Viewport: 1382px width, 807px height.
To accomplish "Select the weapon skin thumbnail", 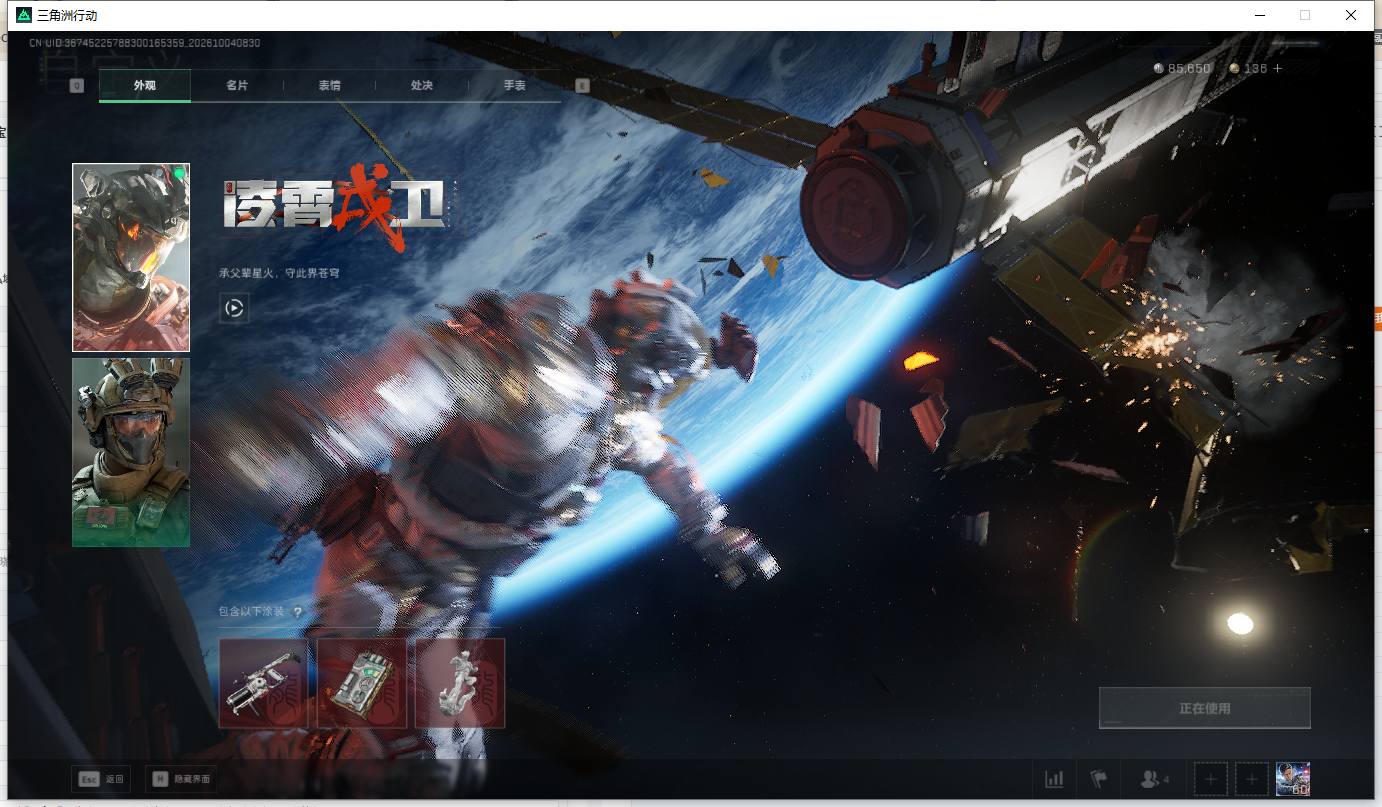I will (264, 683).
